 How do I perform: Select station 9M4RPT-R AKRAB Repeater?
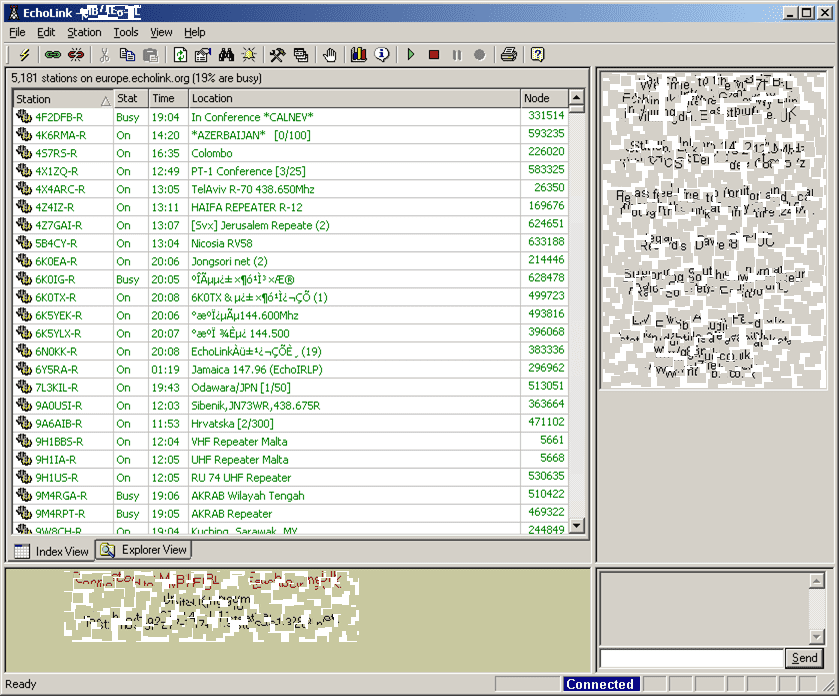point(291,514)
